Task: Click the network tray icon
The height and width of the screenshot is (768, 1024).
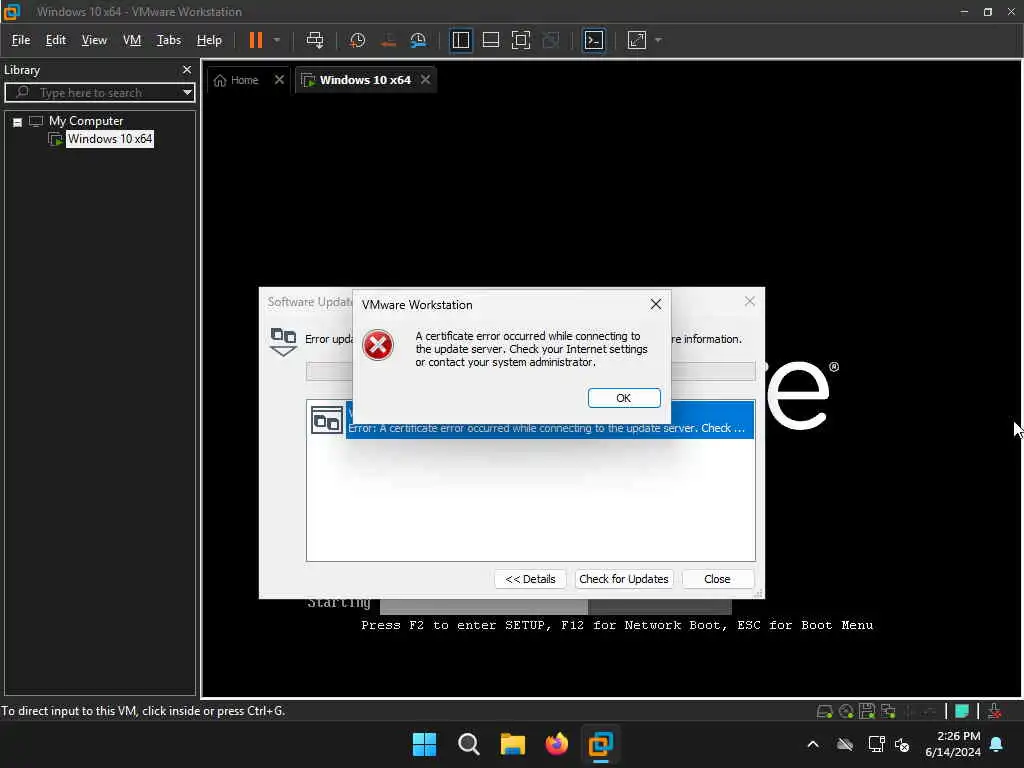Action: (x=876, y=744)
